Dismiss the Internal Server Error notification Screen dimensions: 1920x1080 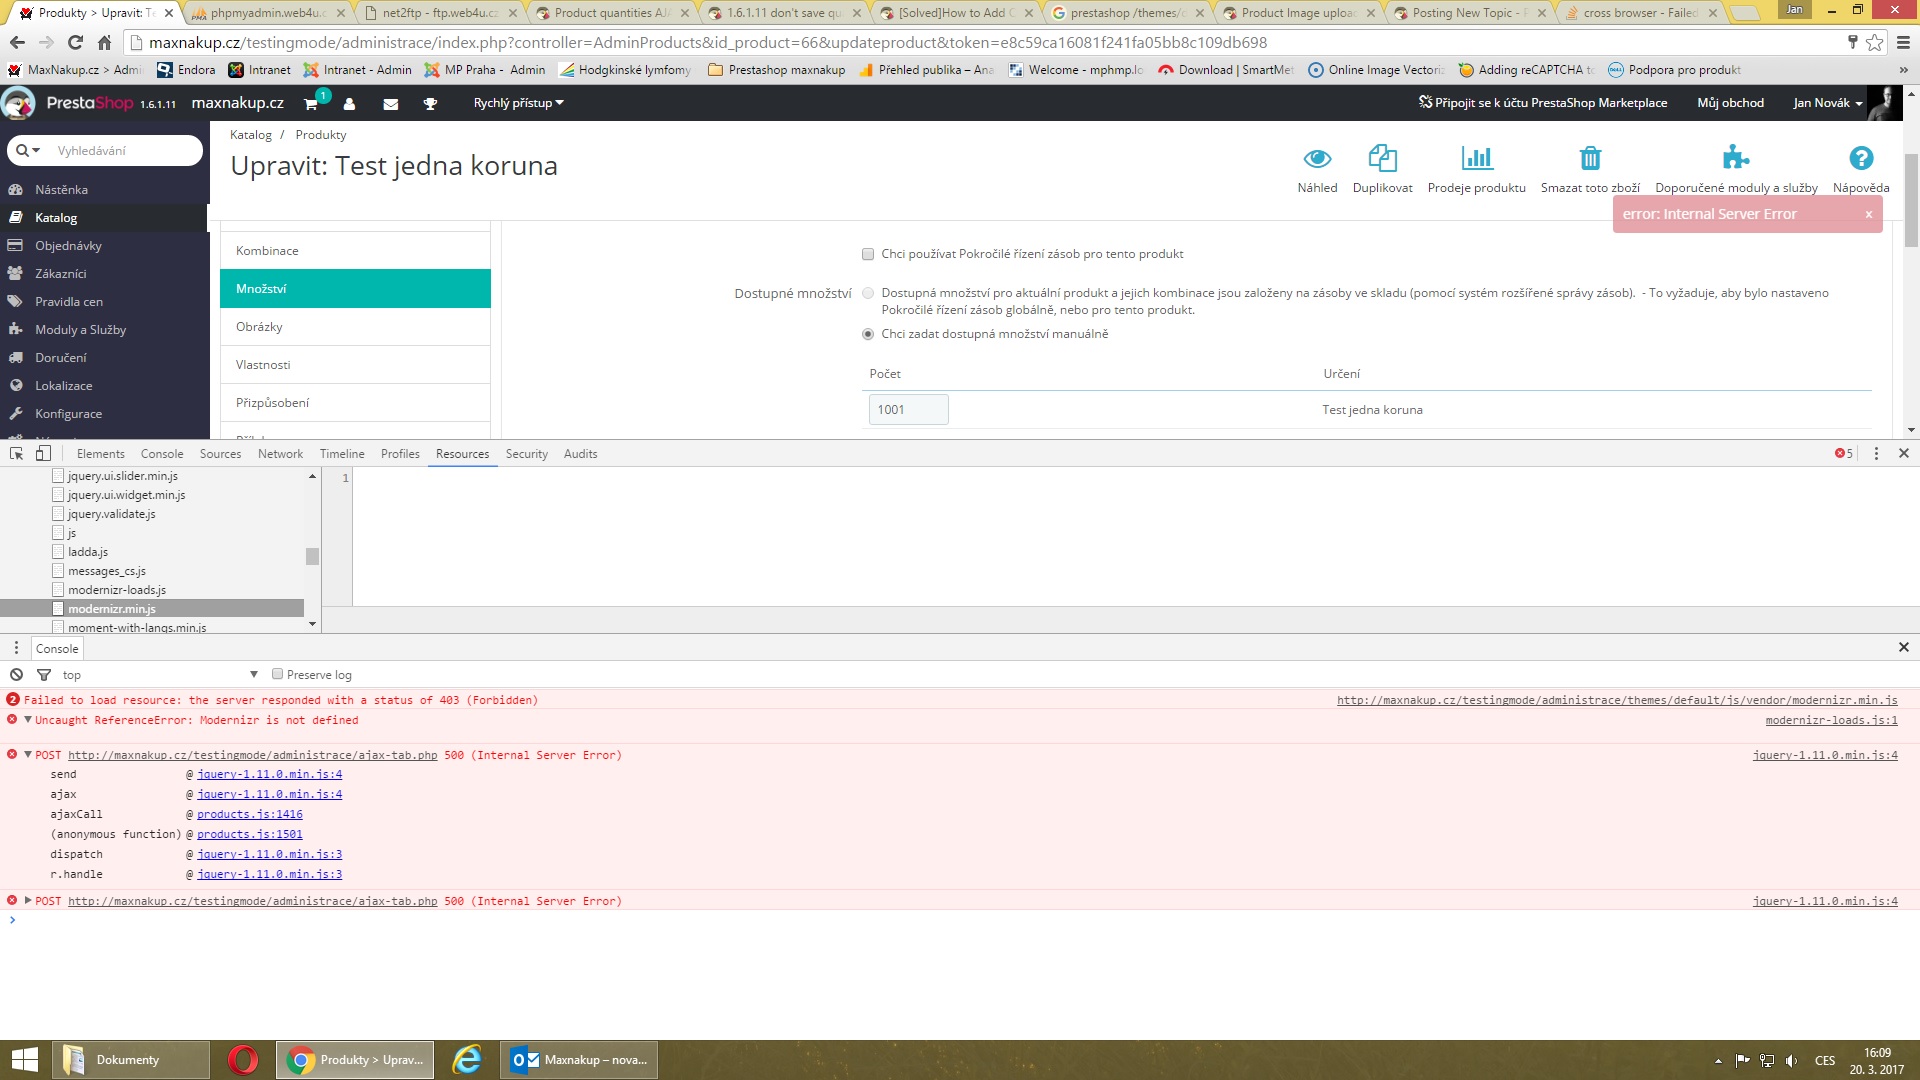click(1868, 215)
